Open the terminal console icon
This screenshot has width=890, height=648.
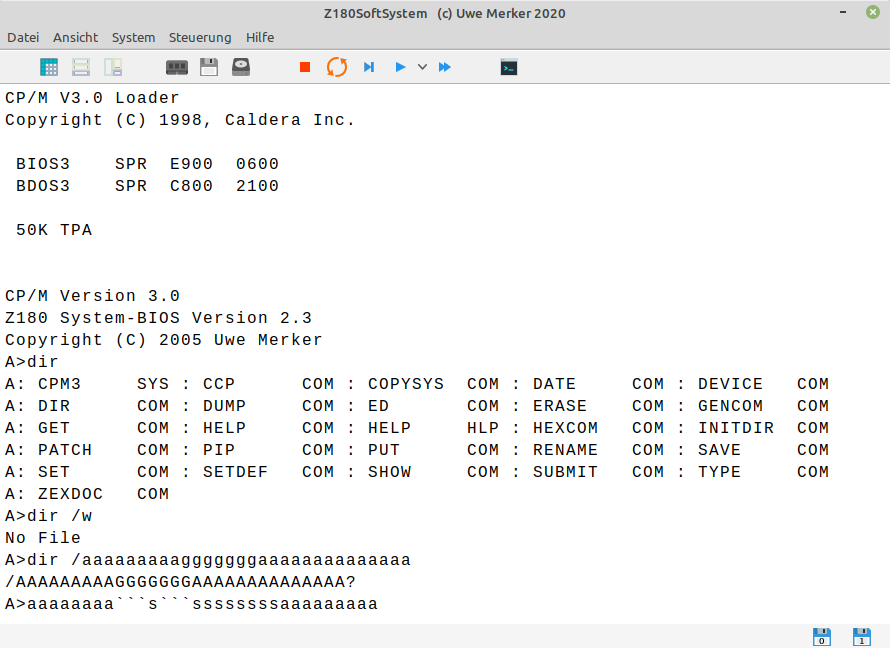pos(509,67)
